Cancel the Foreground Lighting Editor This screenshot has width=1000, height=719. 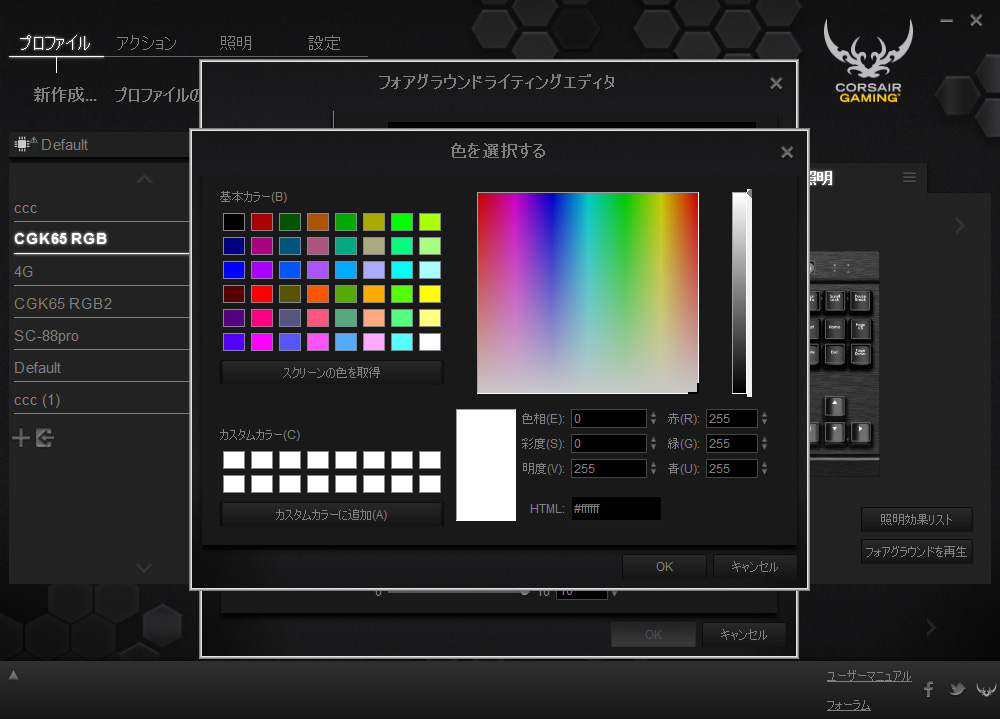(744, 635)
